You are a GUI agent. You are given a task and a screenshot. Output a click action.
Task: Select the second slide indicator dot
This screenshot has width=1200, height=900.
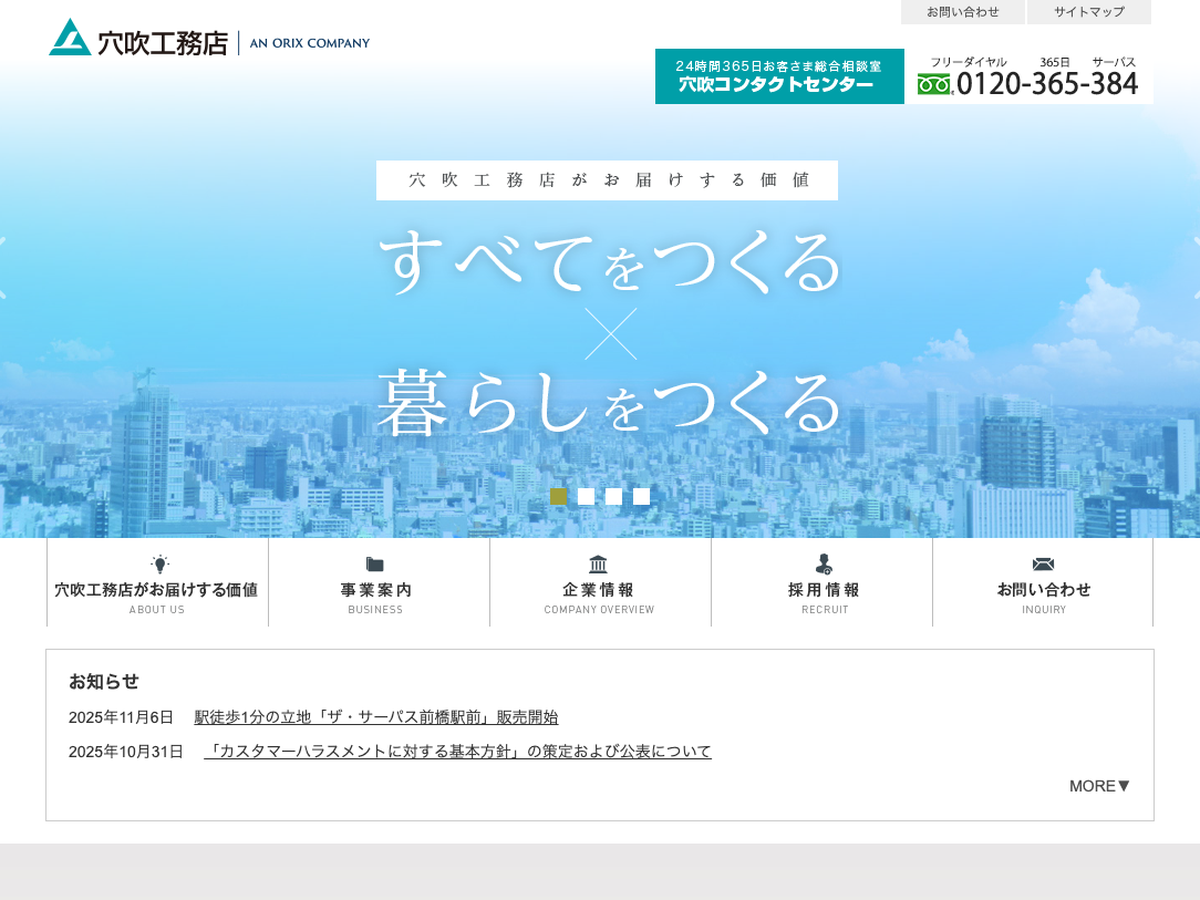pos(586,496)
